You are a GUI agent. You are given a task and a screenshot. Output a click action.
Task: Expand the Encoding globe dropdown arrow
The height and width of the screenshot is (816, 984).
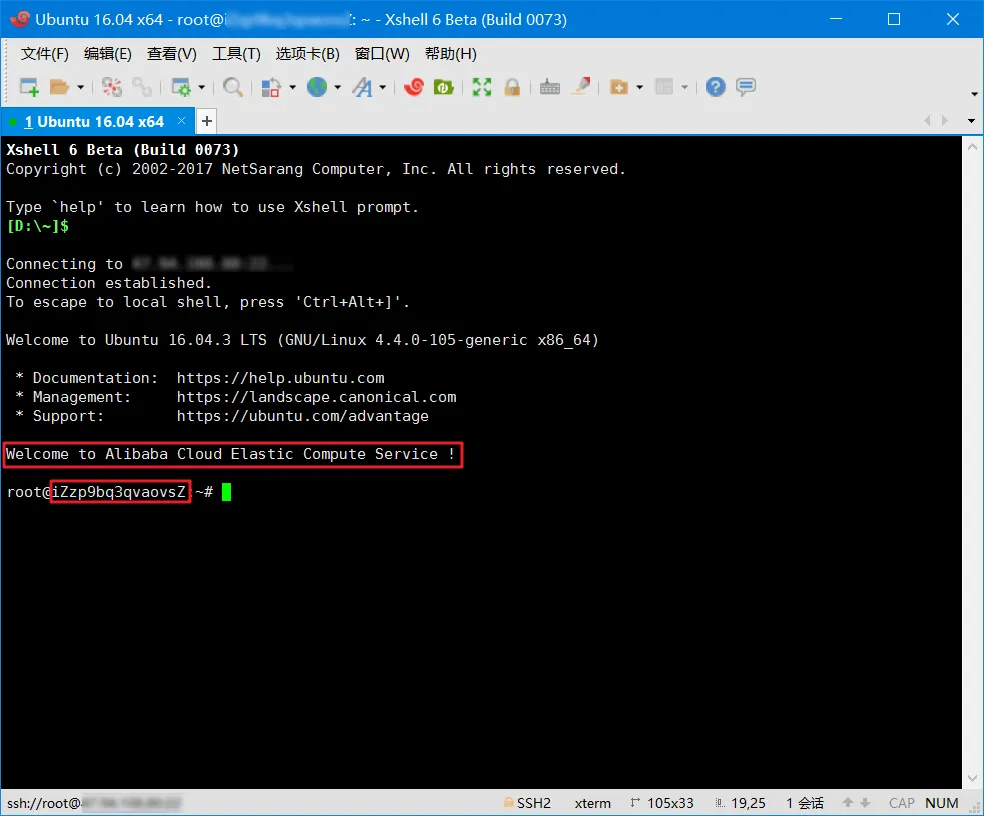pos(338,87)
